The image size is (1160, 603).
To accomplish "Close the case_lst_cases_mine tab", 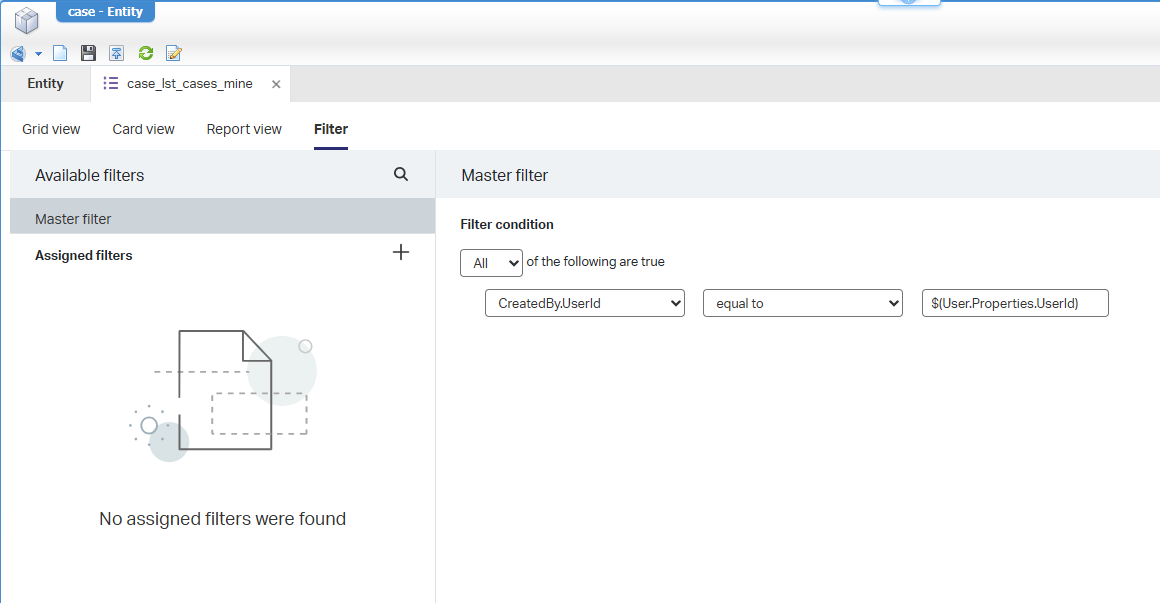I will (276, 84).
